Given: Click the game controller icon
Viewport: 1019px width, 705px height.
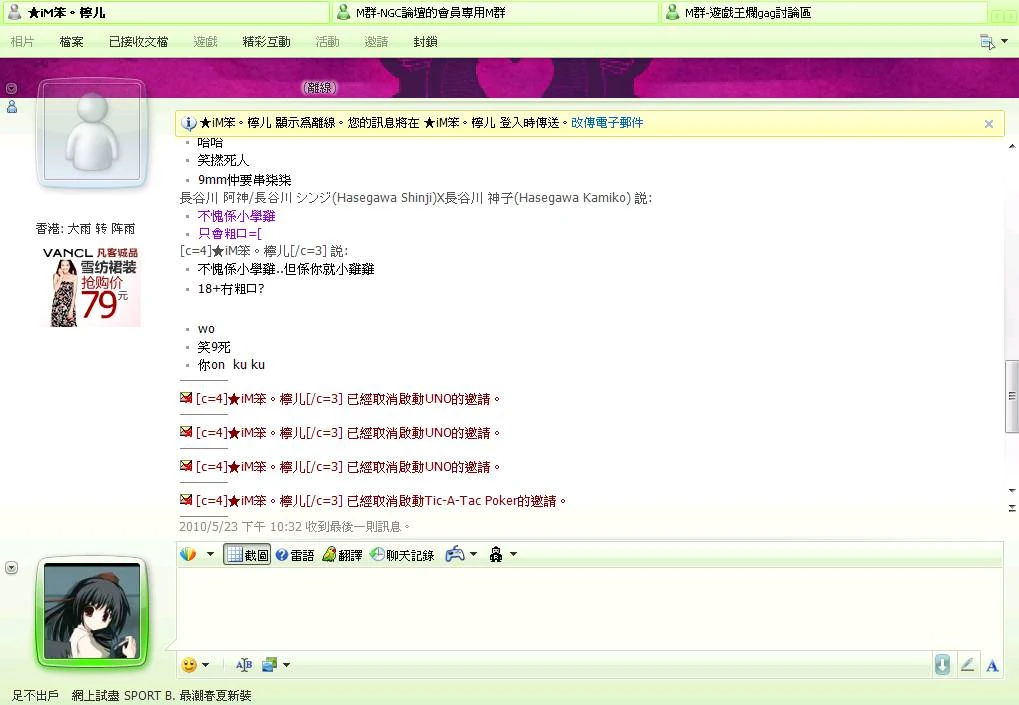Looking at the screenshot, I should click(455, 554).
